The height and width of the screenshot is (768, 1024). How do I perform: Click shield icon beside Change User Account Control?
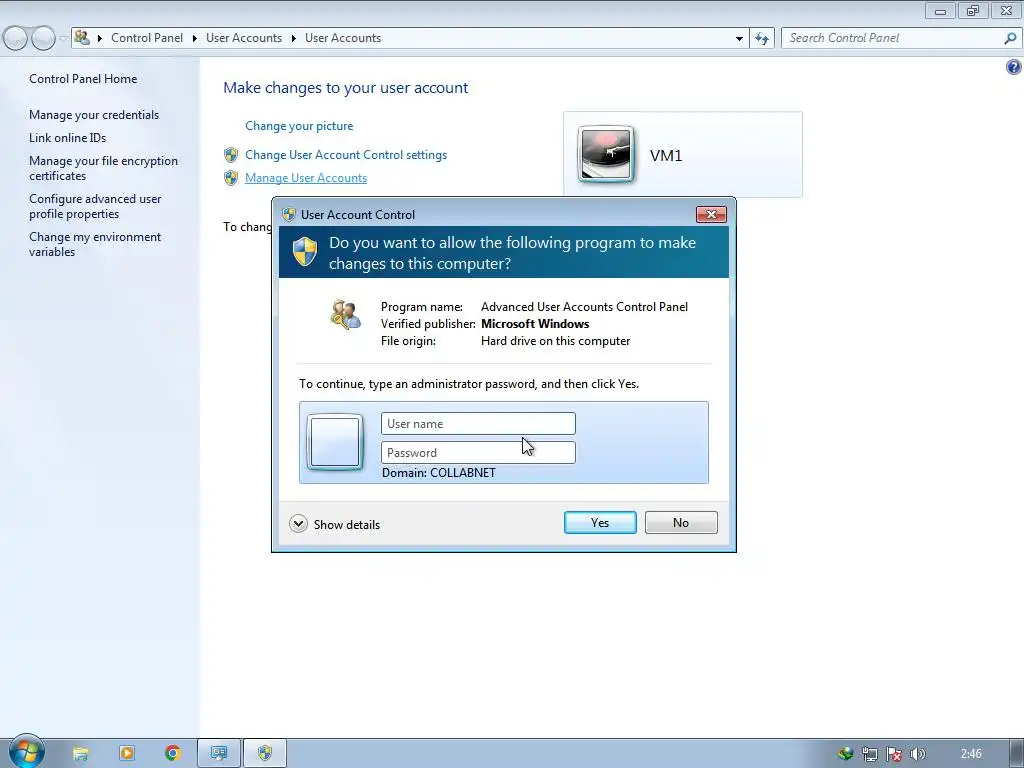[231, 155]
